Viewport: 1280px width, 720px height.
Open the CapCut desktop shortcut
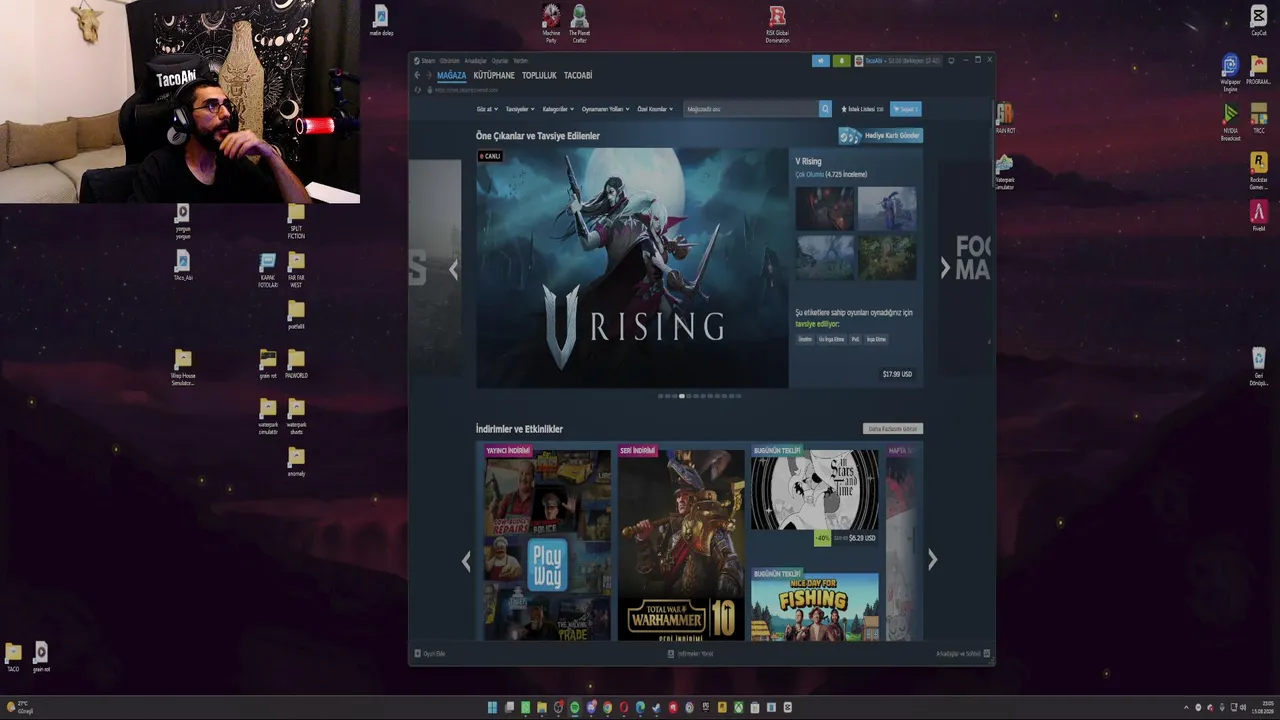click(x=1259, y=20)
